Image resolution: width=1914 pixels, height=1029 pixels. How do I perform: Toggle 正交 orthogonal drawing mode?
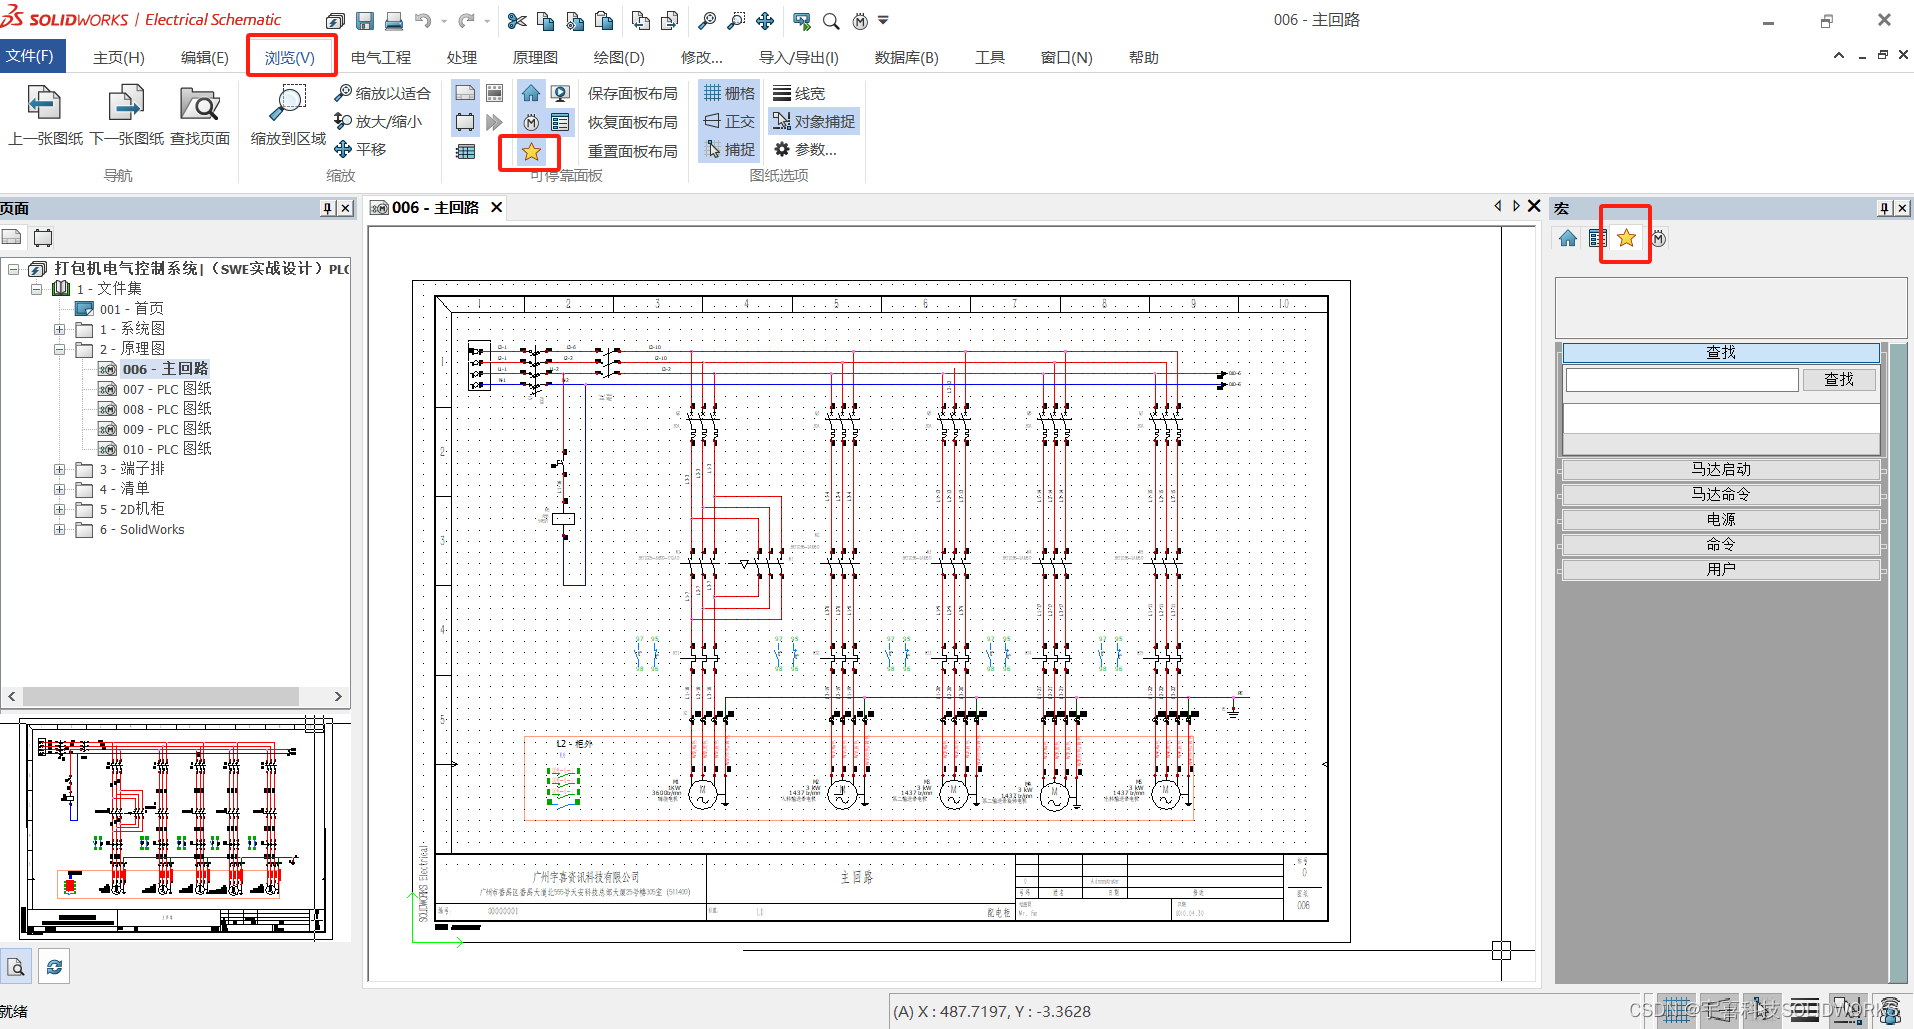[x=729, y=121]
